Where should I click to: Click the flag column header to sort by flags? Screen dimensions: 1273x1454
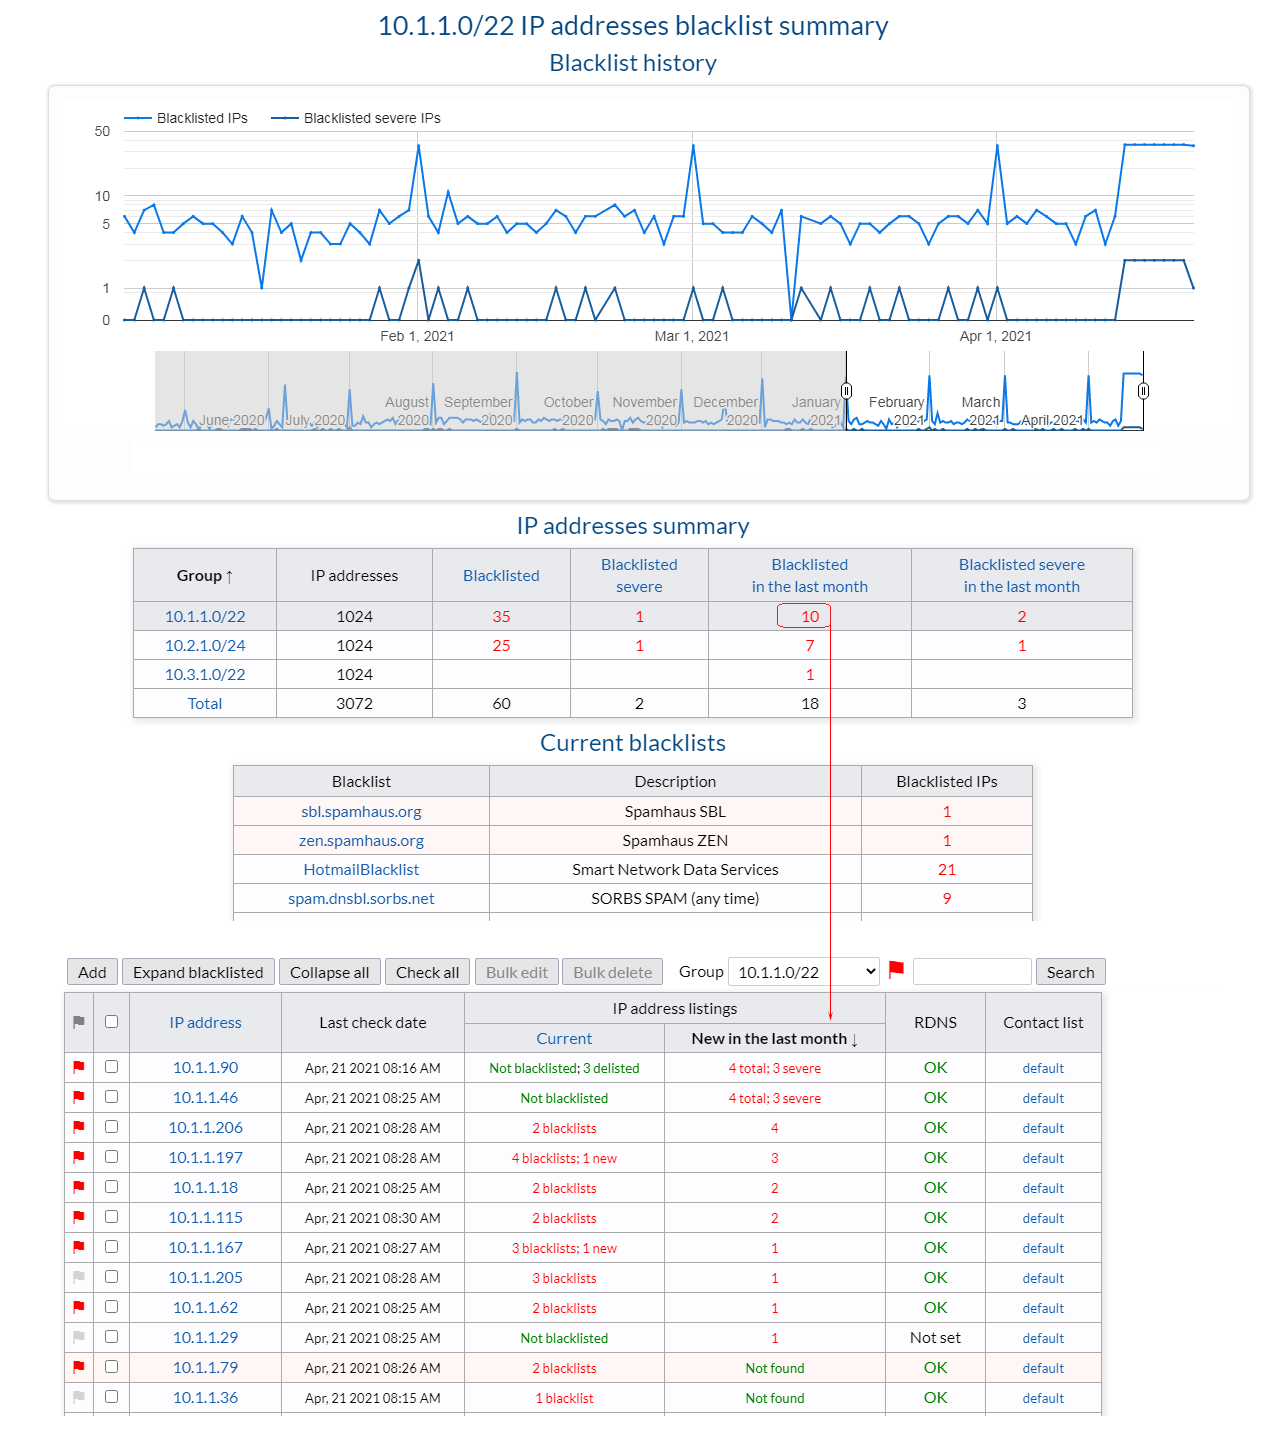(x=78, y=1022)
